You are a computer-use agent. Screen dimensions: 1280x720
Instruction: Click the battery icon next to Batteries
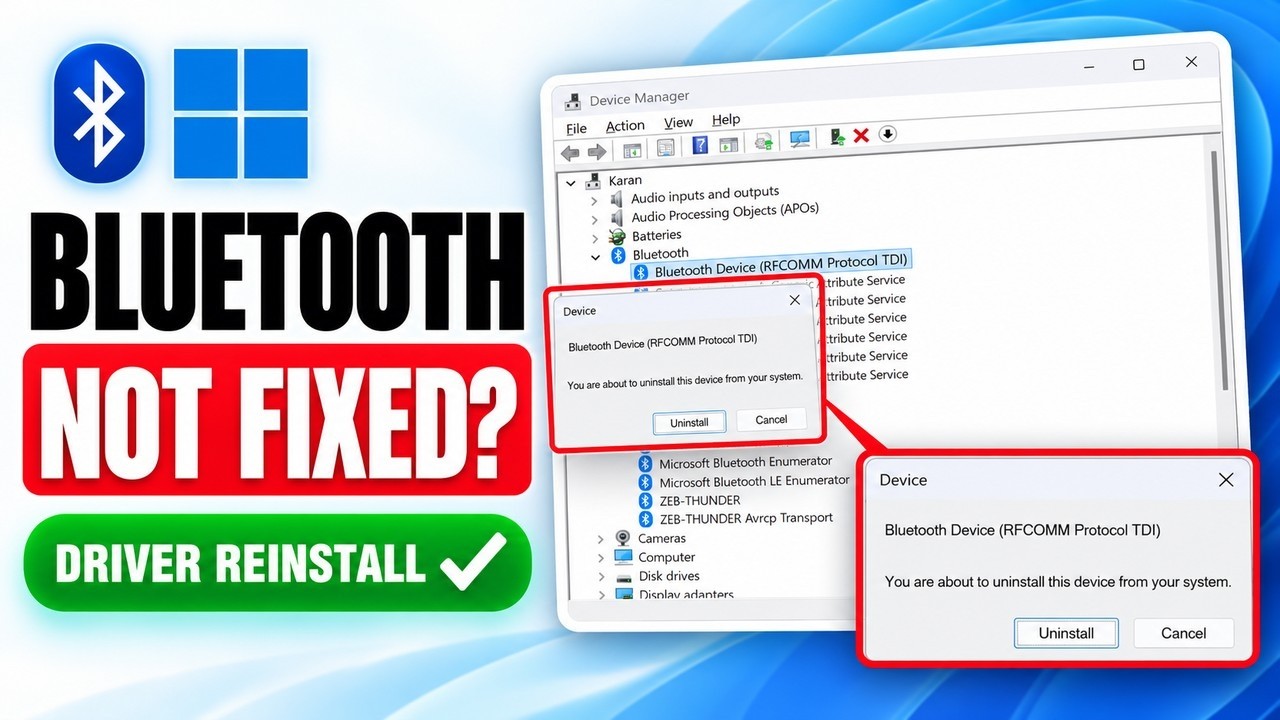[x=618, y=237]
